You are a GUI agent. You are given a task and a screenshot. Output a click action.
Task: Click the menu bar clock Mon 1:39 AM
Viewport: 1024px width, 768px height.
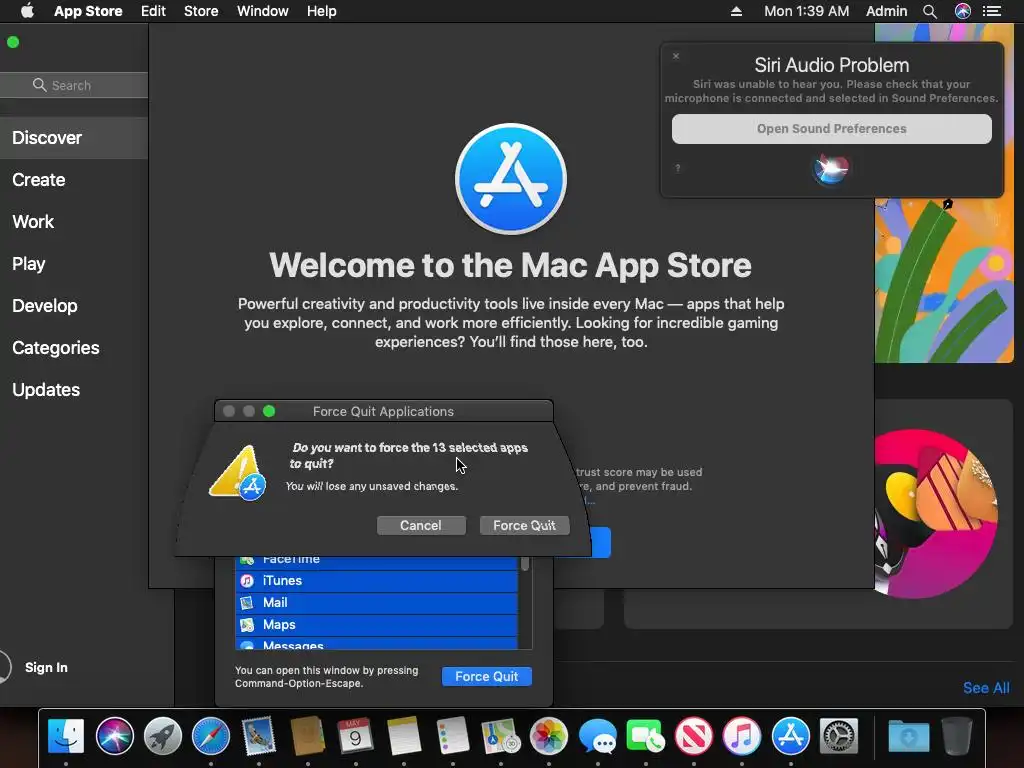pos(807,11)
